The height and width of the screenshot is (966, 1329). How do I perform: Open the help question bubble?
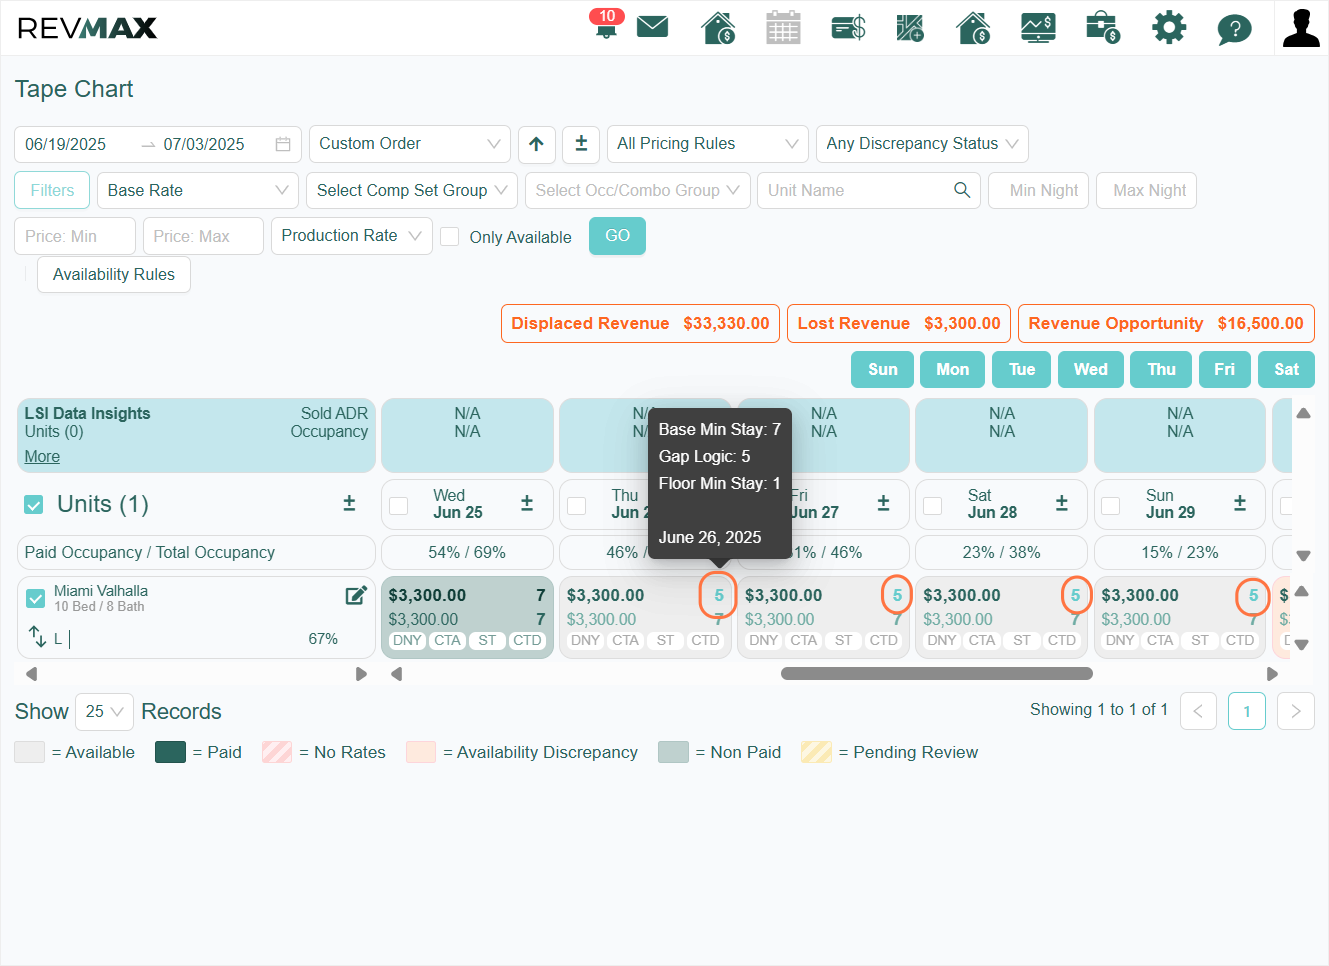[x=1234, y=29]
